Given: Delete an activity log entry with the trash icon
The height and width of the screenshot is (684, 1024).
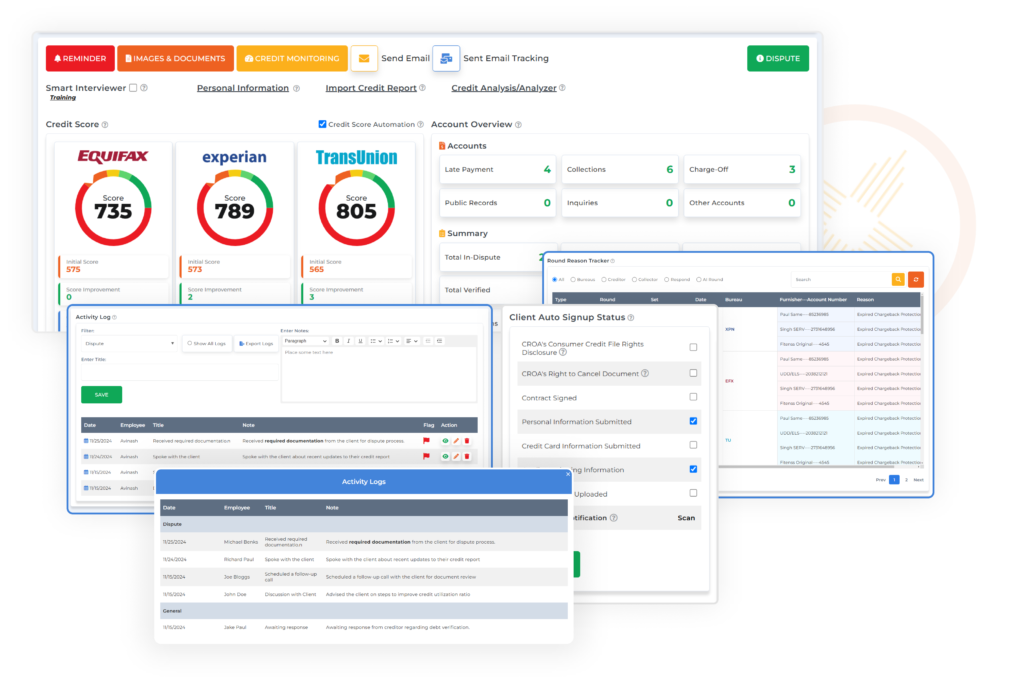Looking at the screenshot, I should click(x=466, y=441).
